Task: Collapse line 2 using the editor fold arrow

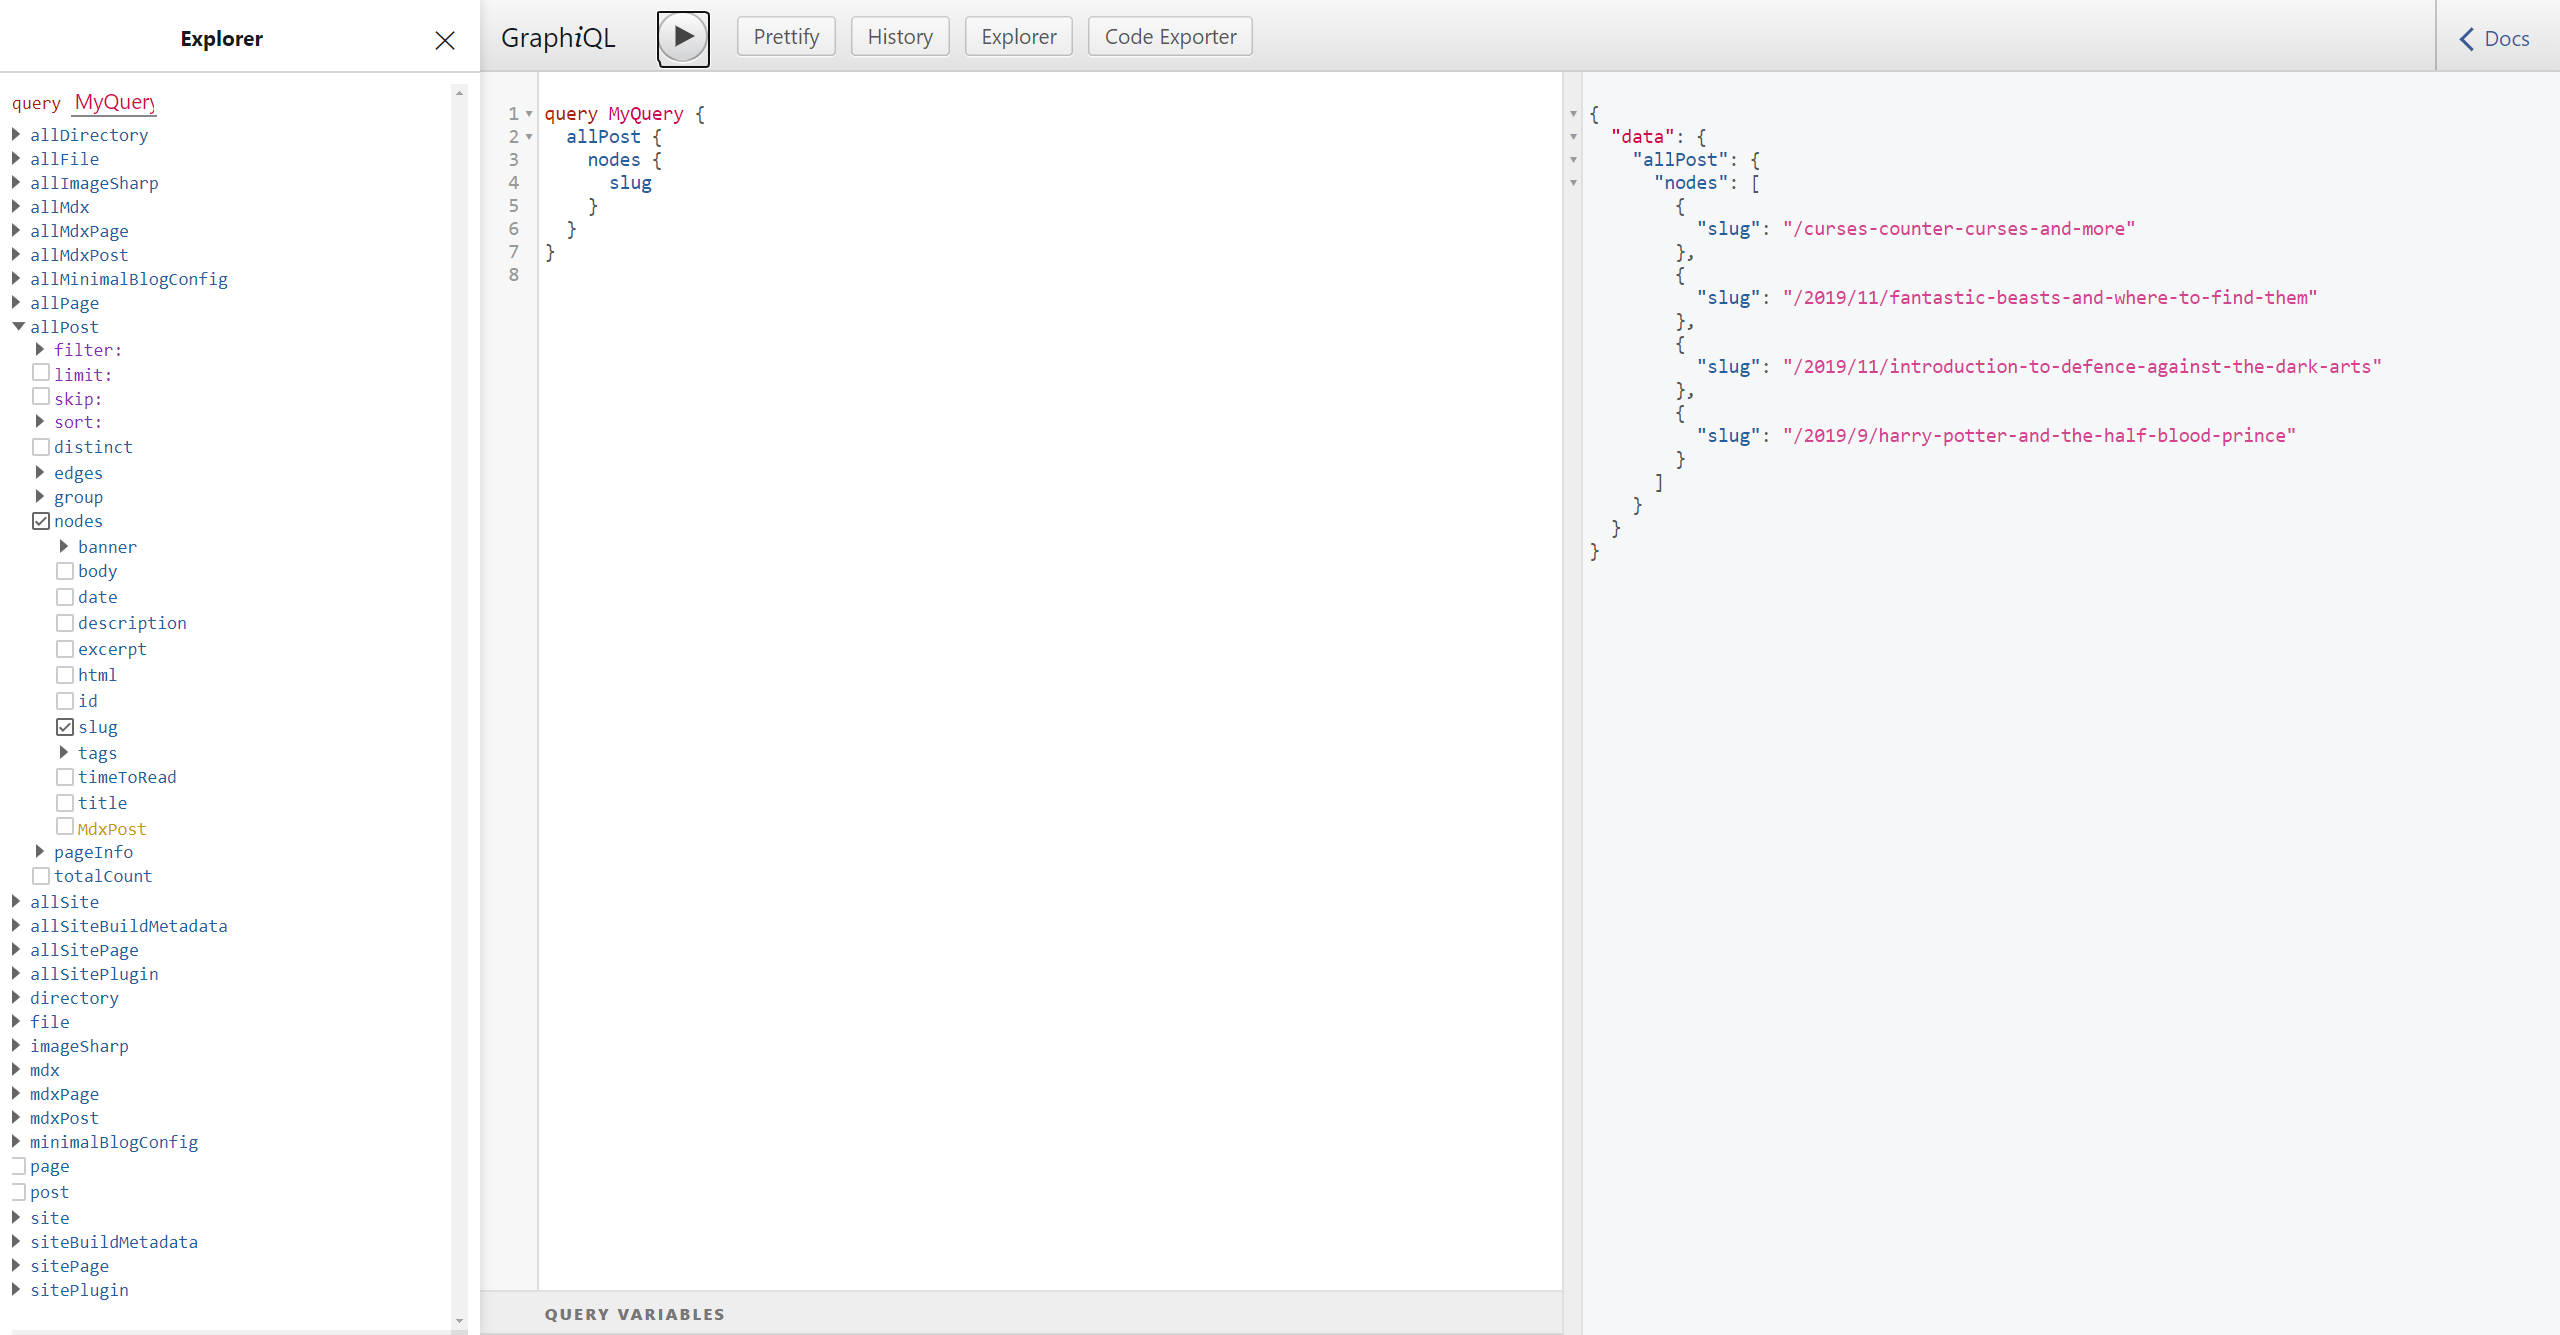Action: tap(529, 137)
